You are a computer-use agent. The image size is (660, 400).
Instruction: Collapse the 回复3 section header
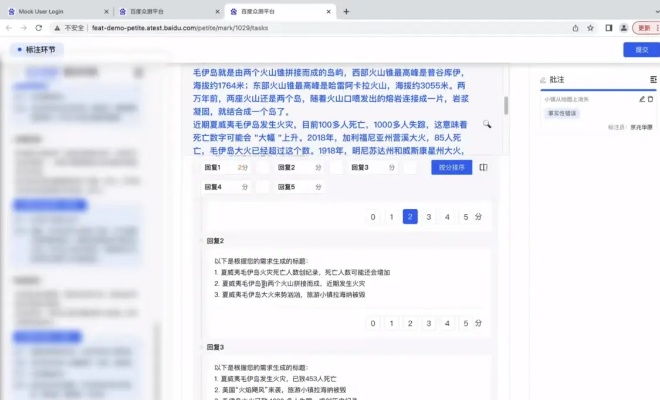click(213, 347)
